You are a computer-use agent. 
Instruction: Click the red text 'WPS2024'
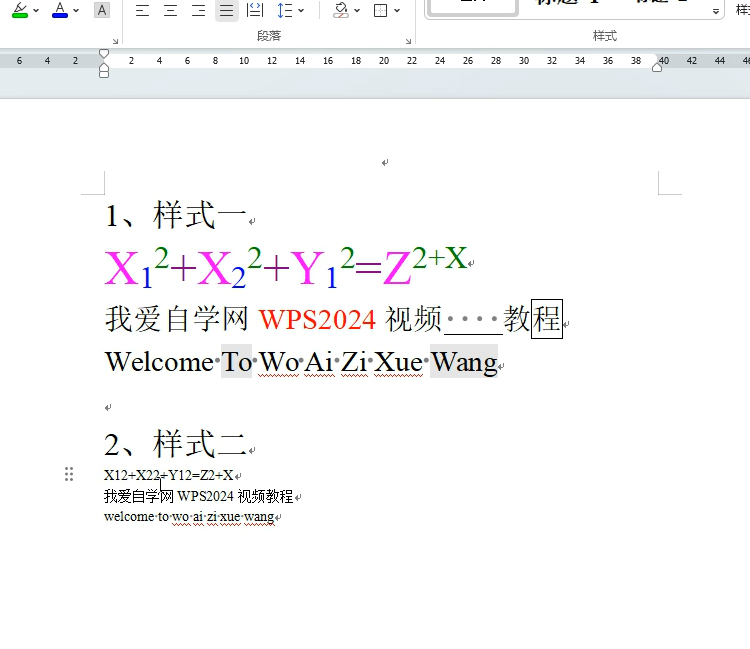point(317,319)
